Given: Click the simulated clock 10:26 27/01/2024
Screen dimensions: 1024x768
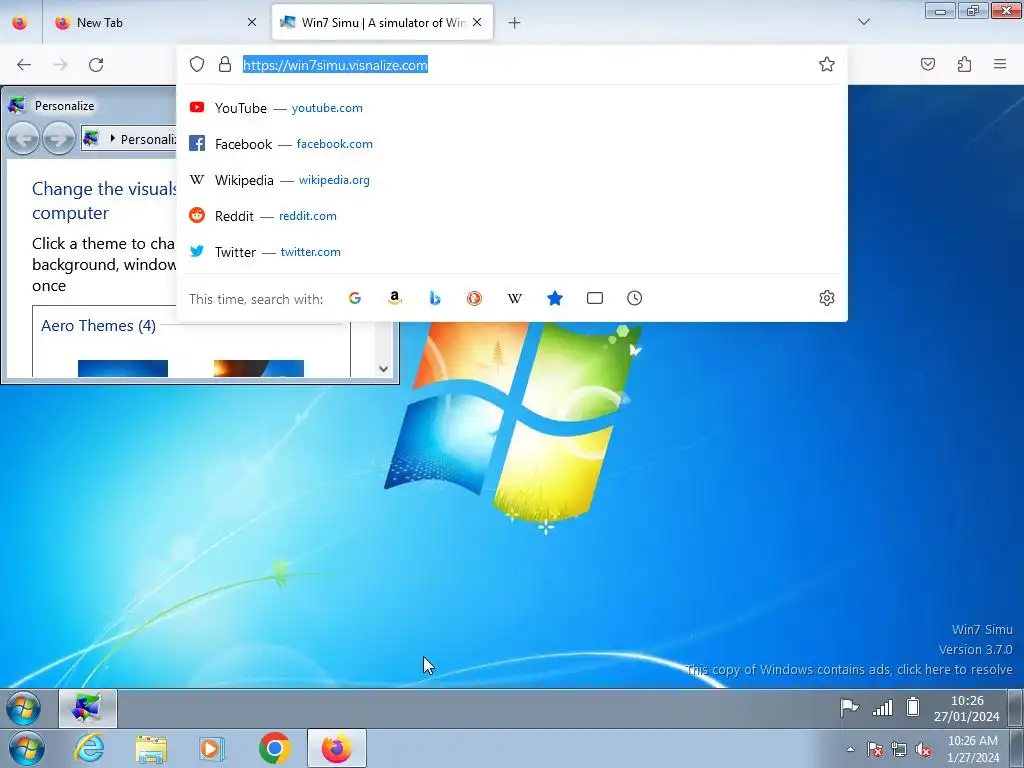Looking at the screenshot, I should tap(967, 709).
